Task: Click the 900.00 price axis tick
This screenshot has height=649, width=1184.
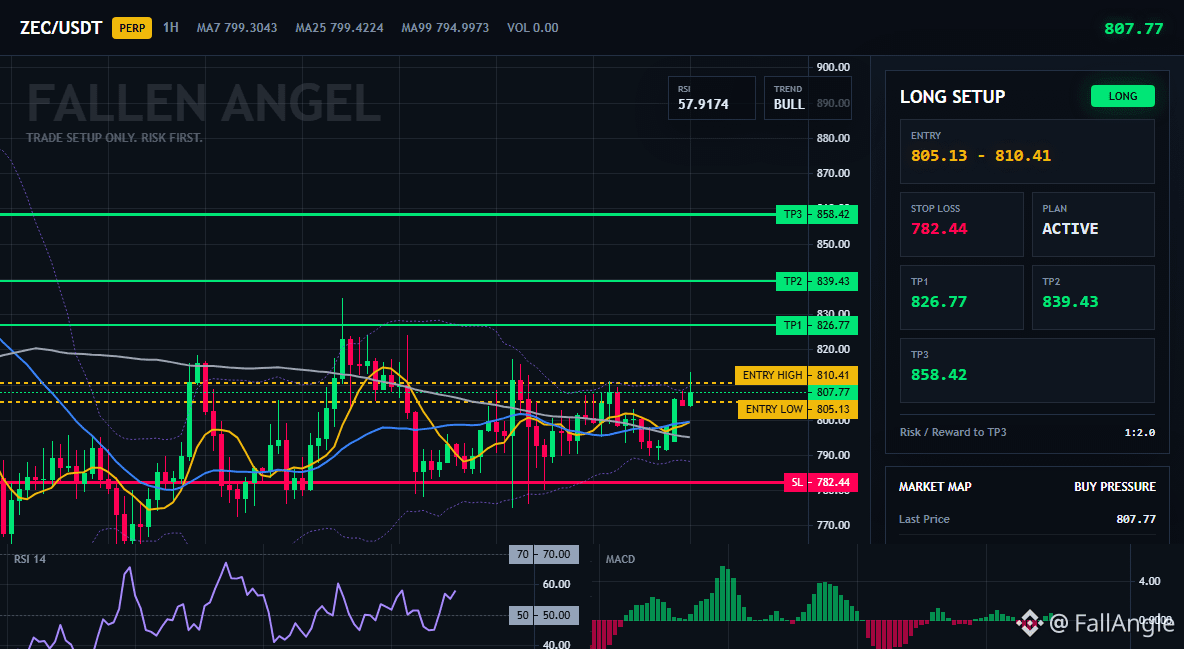Action: point(833,67)
